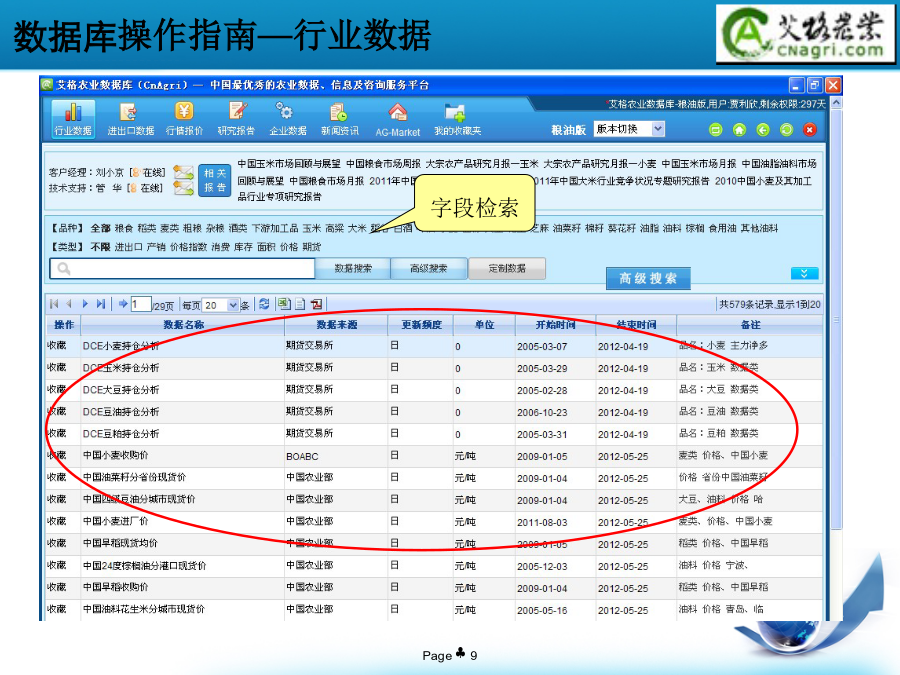This screenshot has width=900, height=675.
Task: Click the 高级搜索 button beside 数据搜索
Action: [429, 268]
